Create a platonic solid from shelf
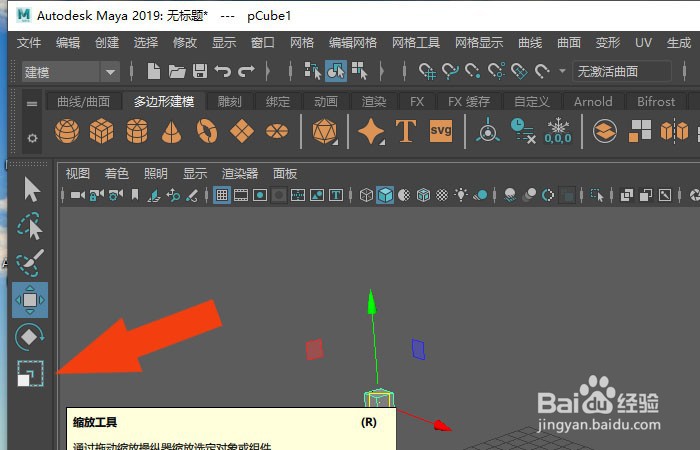 click(x=325, y=132)
